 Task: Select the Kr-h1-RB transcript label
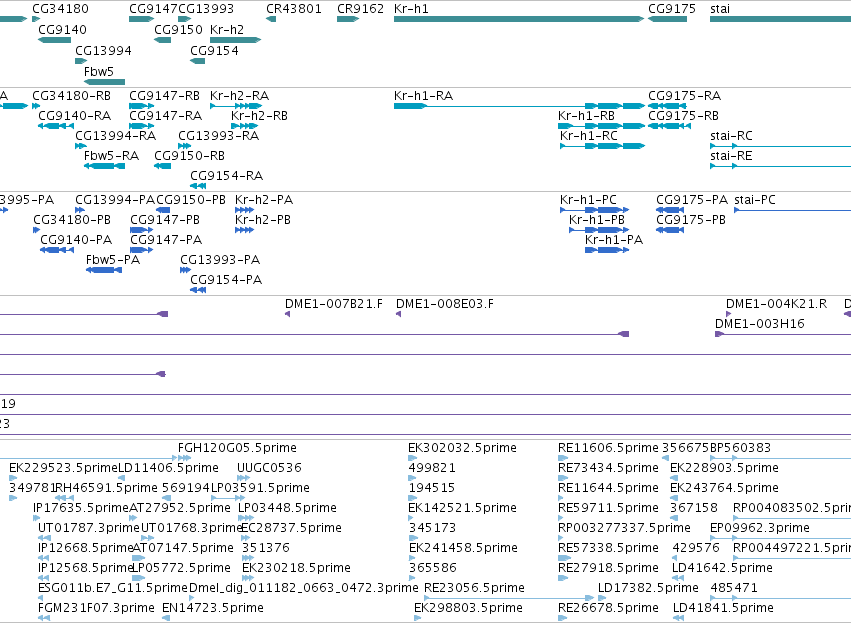coord(586,116)
